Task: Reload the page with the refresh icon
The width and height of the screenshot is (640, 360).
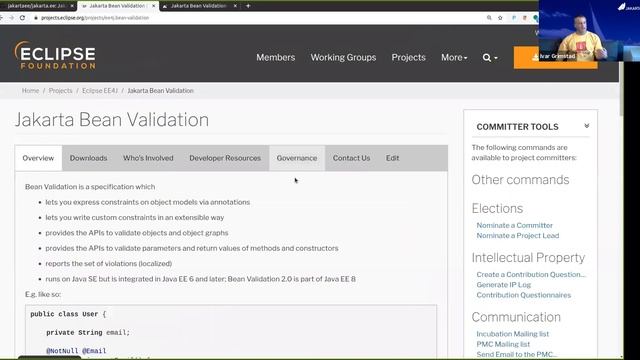Action: click(x=22, y=18)
